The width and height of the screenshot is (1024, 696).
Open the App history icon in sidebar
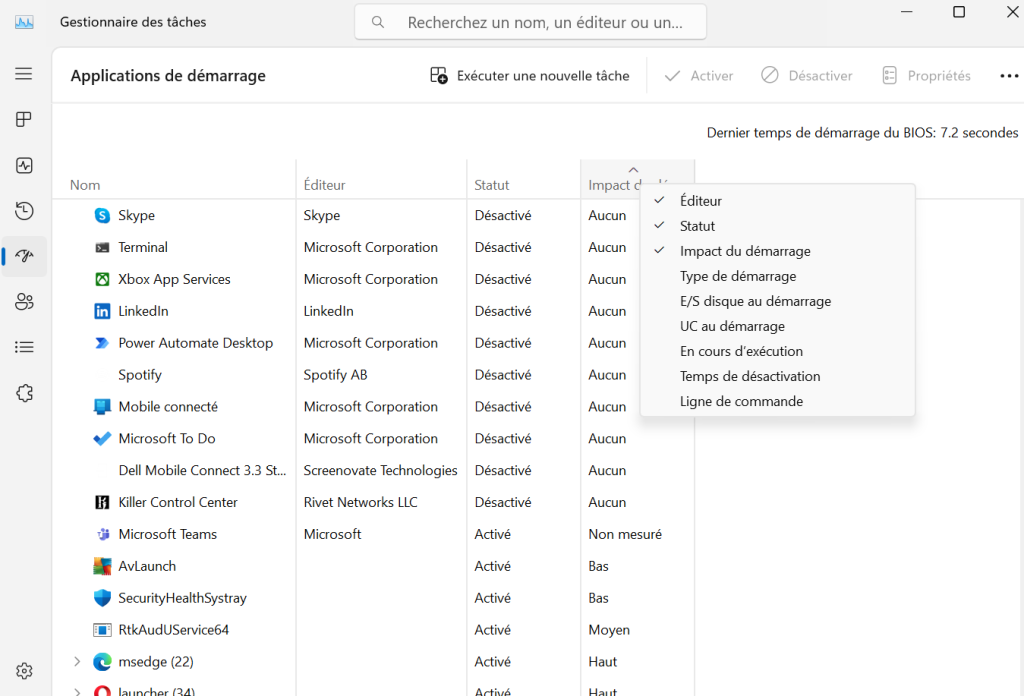pyautogui.click(x=24, y=211)
